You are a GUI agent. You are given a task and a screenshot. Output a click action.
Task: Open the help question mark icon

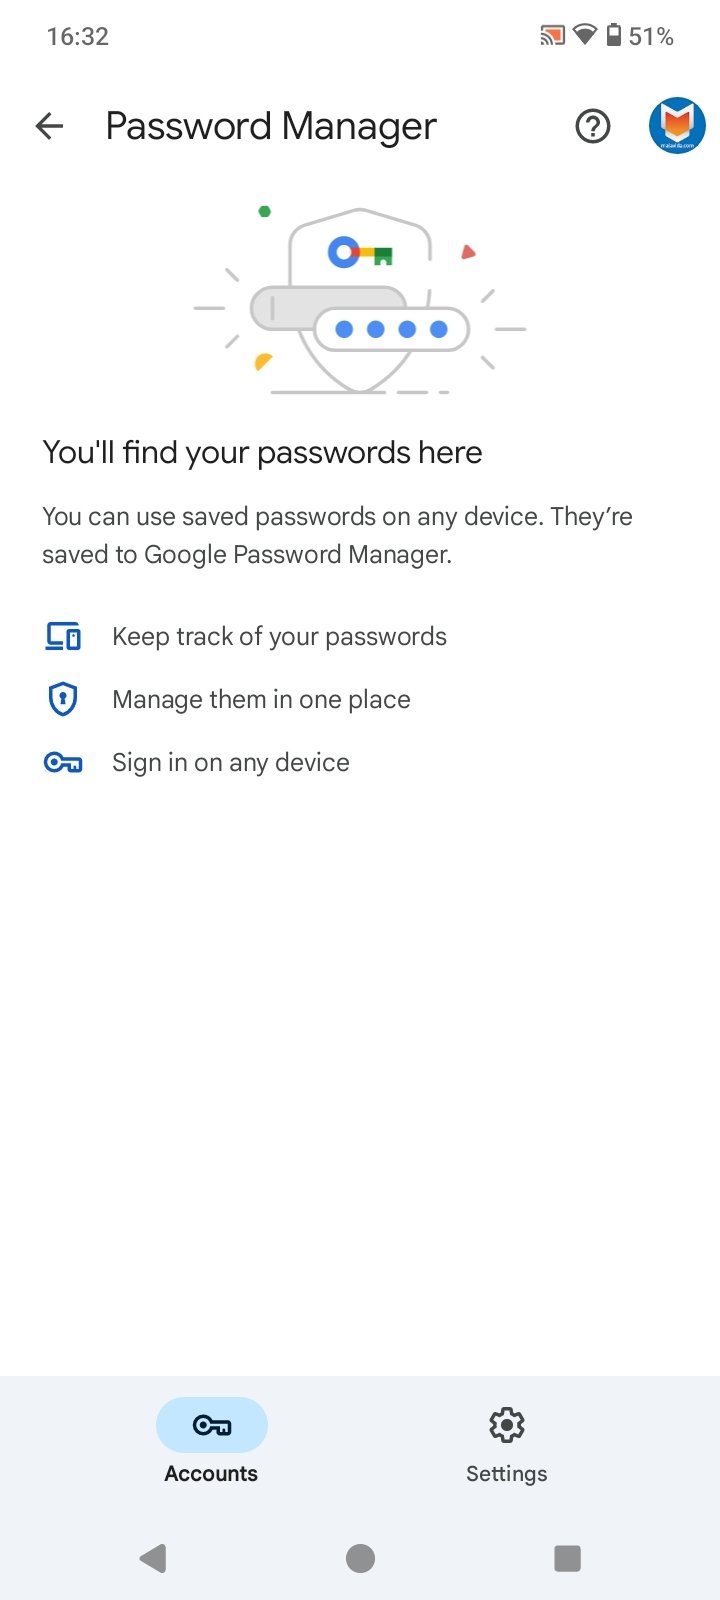pyautogui.click(x=593, y=126)
